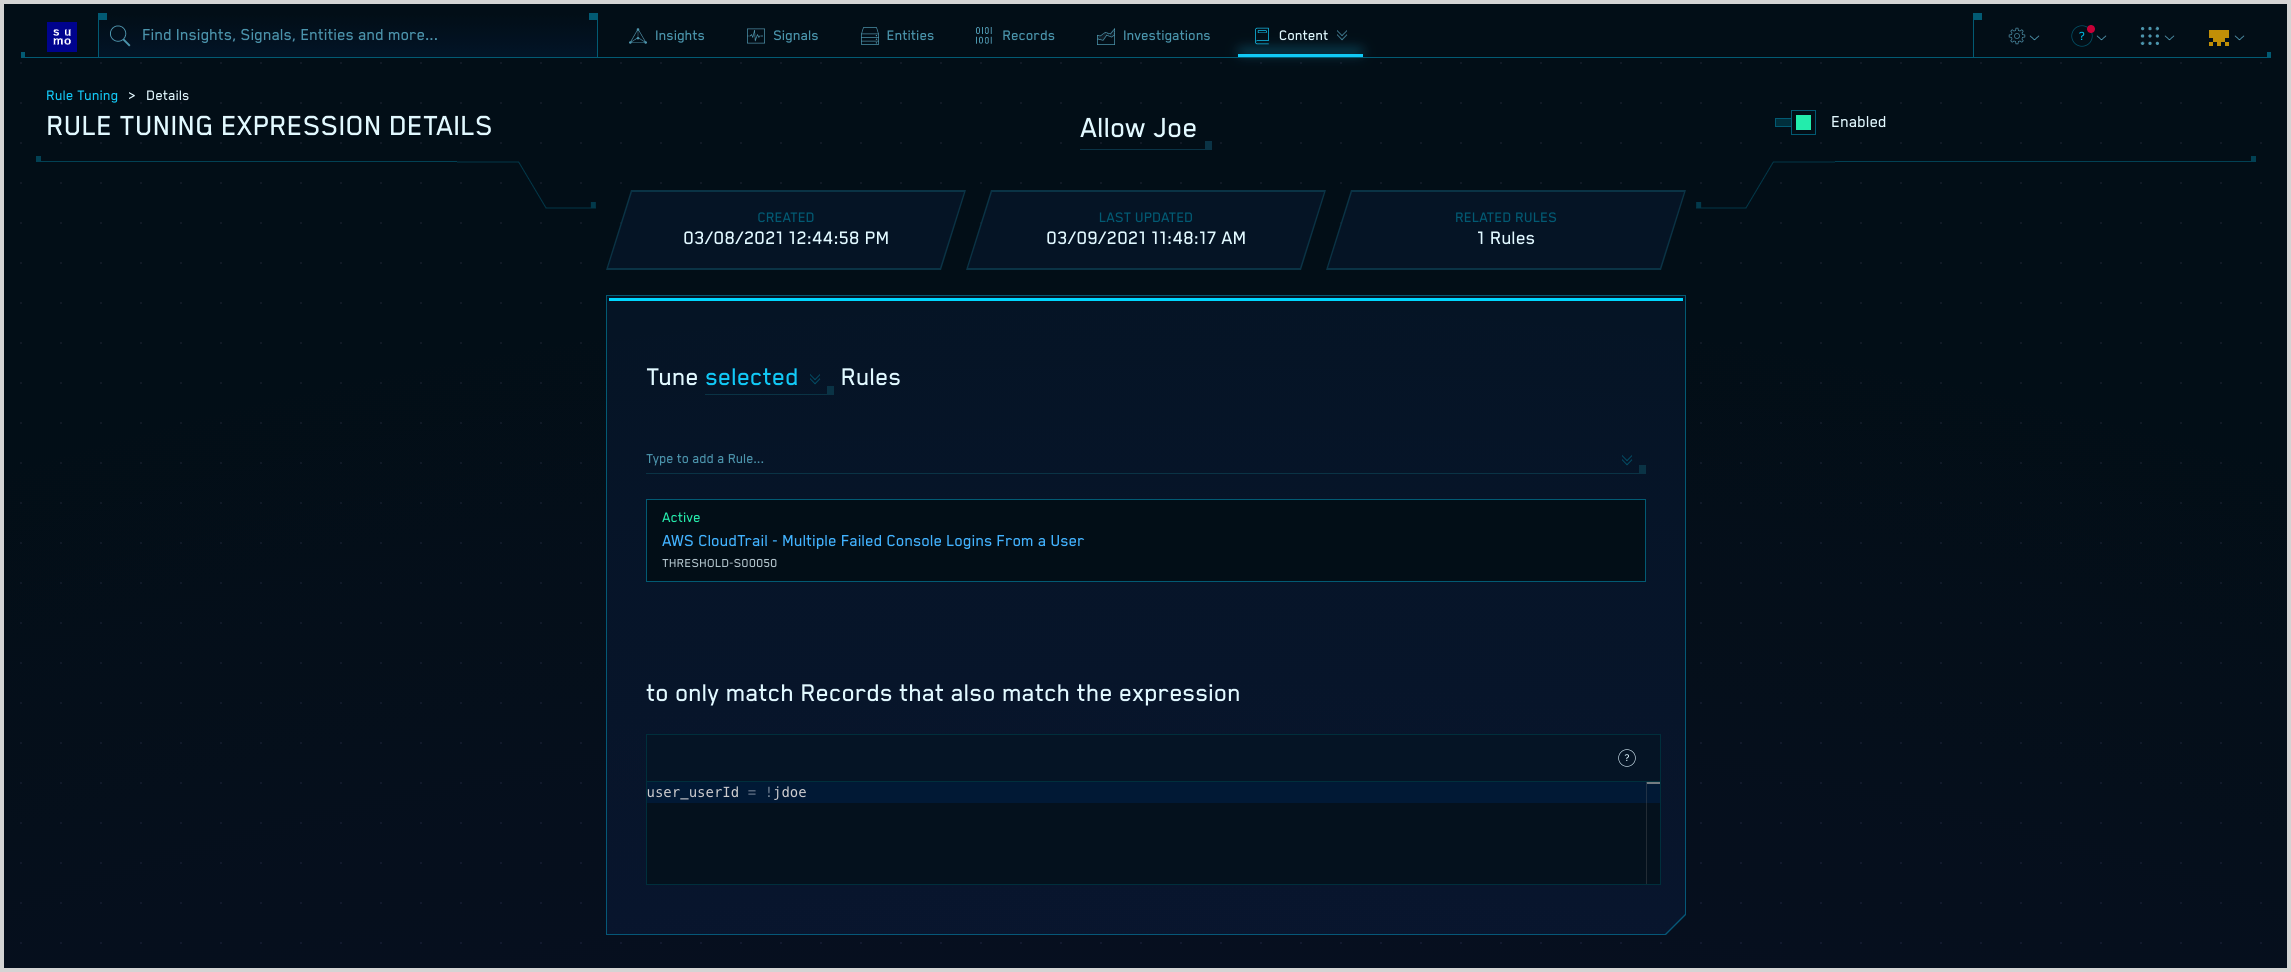The width and height of the screenshot is (2291, 972).
Task: Open the Entities tab
Action: click(x=897, y=36)
